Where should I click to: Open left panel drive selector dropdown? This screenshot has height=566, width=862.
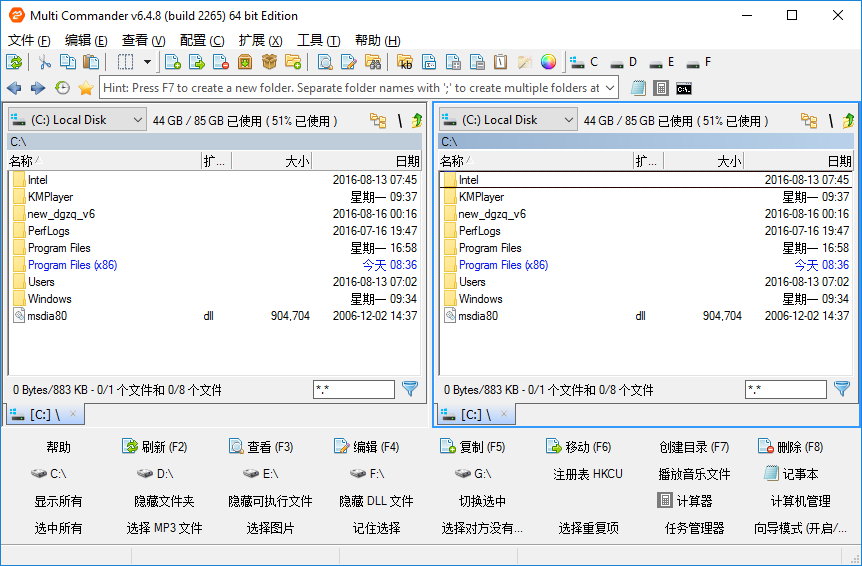click(x=78, y=120)
